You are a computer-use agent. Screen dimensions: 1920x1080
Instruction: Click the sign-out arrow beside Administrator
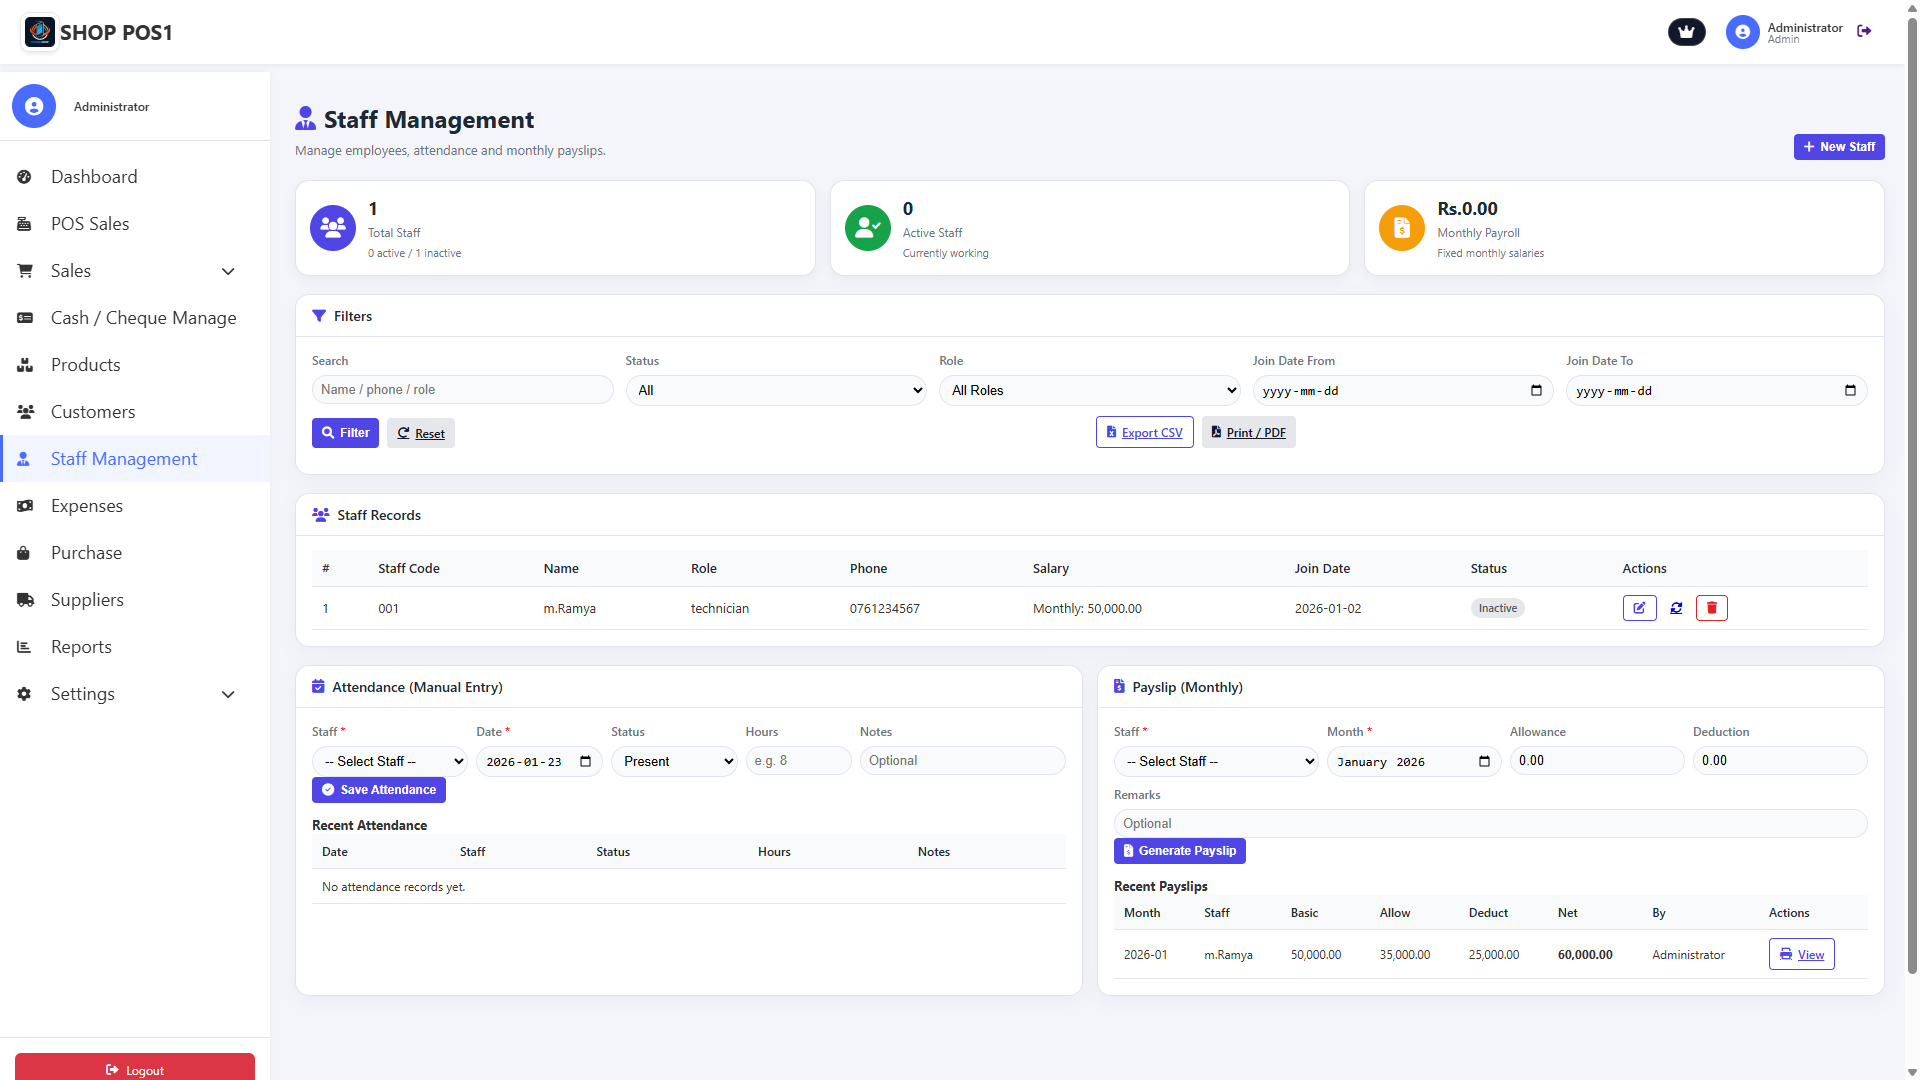pos(1864,31)
